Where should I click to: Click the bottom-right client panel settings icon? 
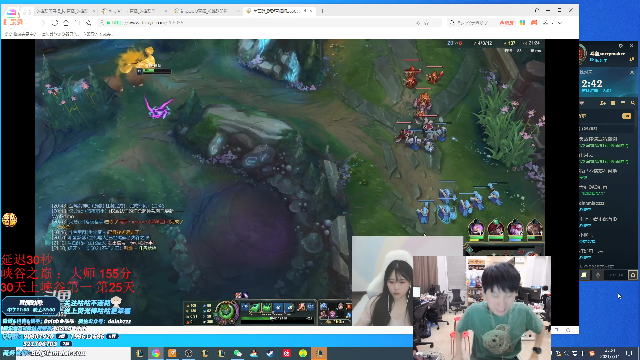(633, 275)
